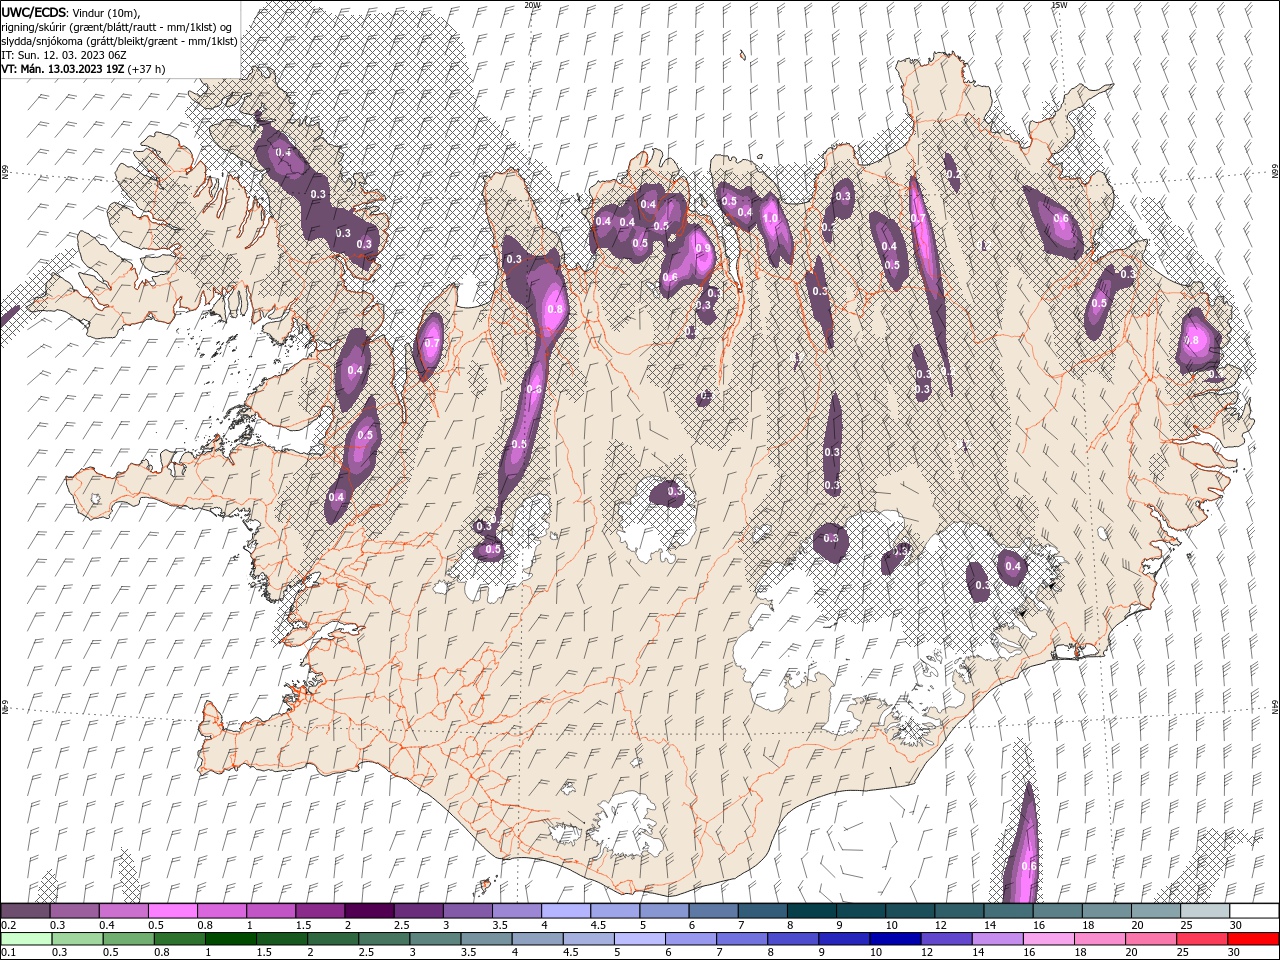
Task: Click the '20W' longitude label at top
Action: click(x=532, y=5)
